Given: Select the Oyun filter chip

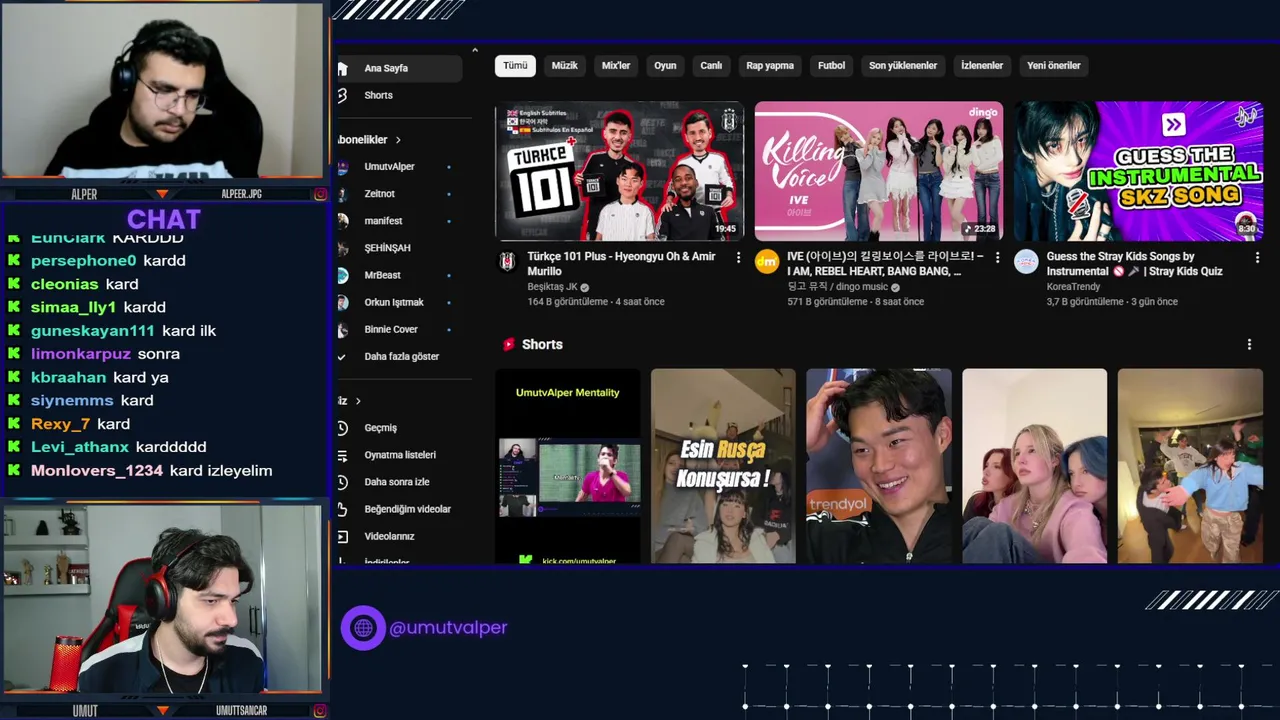Looking at the screenshot, I should pos(665,65).
